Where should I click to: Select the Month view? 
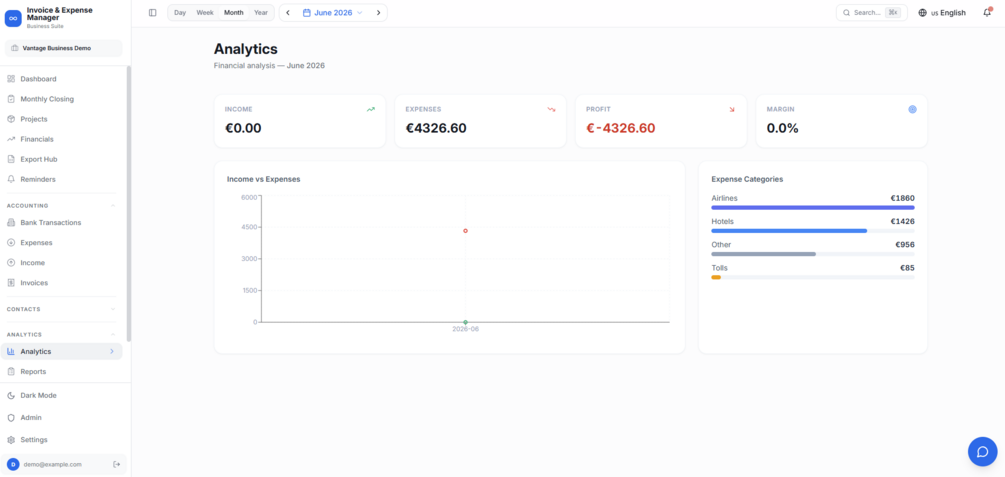(x=233, y=13)
